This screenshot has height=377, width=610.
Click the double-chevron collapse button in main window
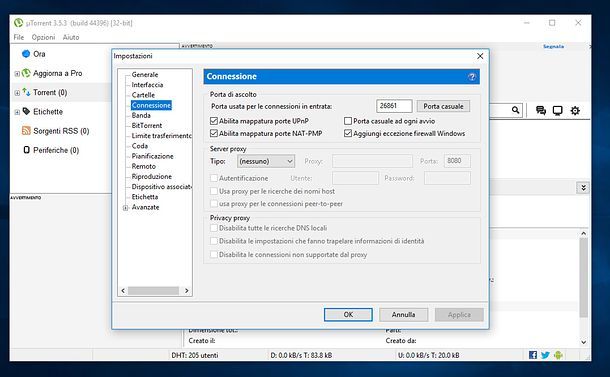[583, 188]
